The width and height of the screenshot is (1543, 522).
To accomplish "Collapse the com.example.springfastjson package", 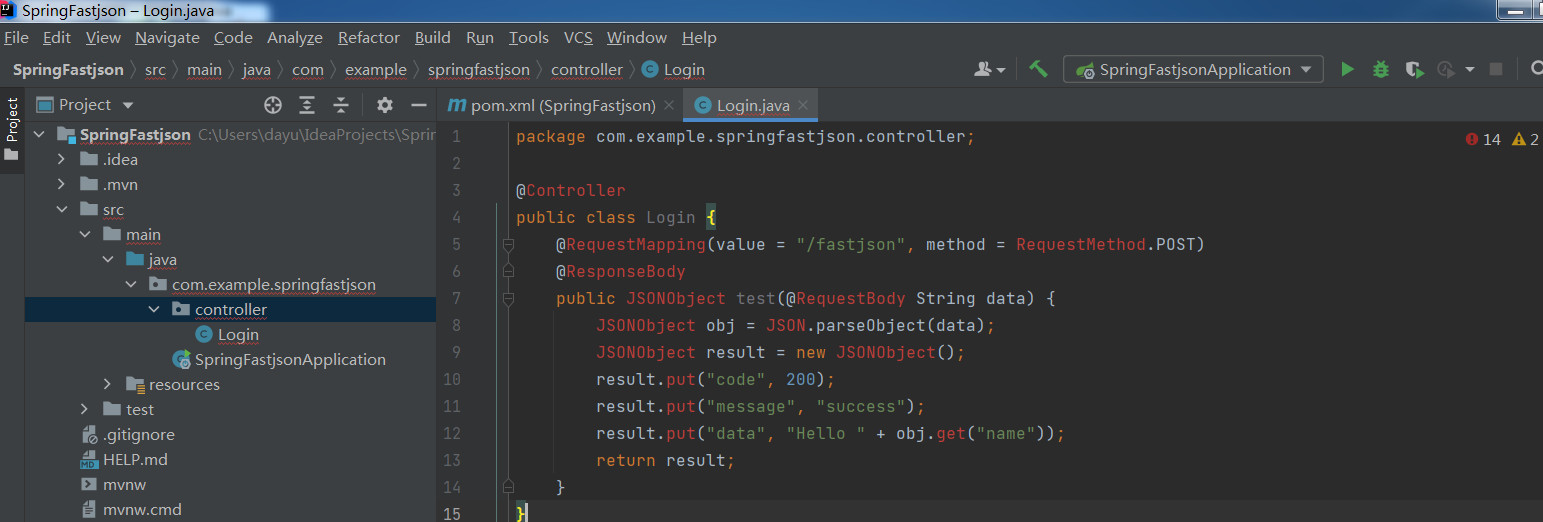I will point(131,285).
